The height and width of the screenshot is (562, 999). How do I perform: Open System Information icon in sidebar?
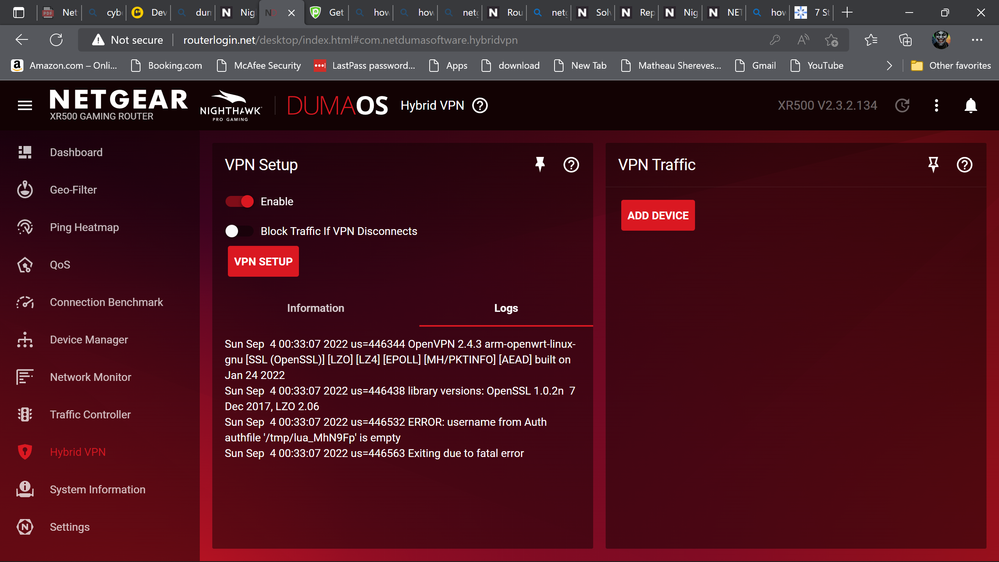(25, 489)
